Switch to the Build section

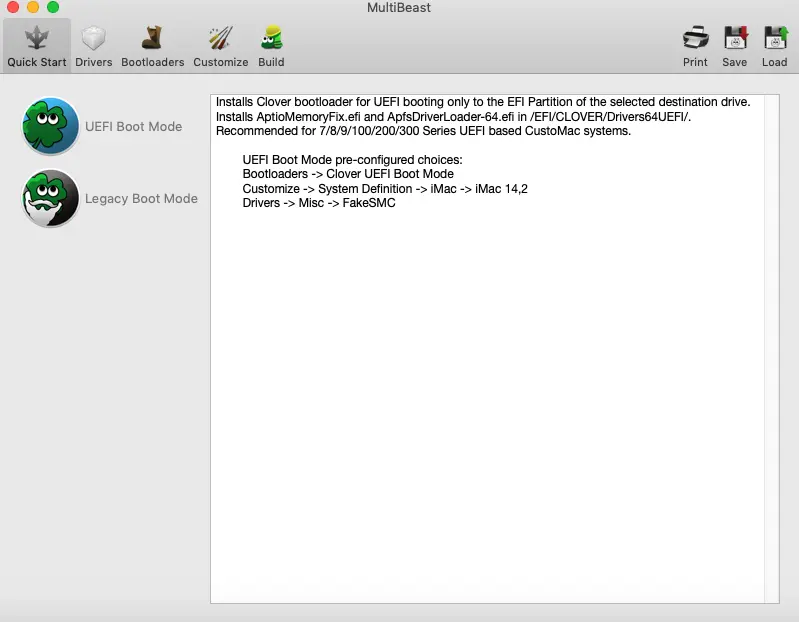point(271,46)
